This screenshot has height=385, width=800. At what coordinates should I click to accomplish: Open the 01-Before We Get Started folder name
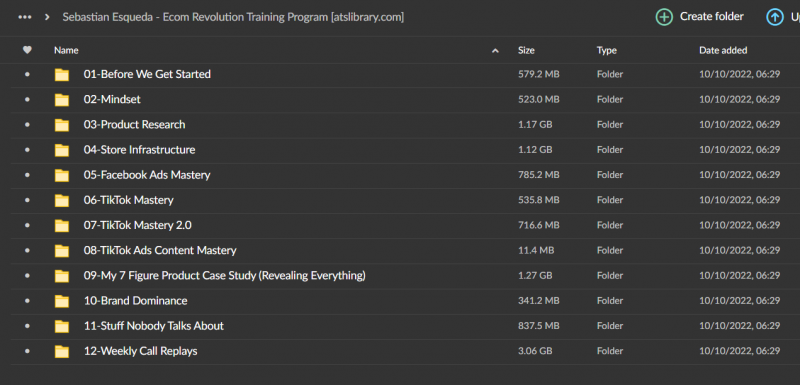pyautogui.click(x=147, y=74)
